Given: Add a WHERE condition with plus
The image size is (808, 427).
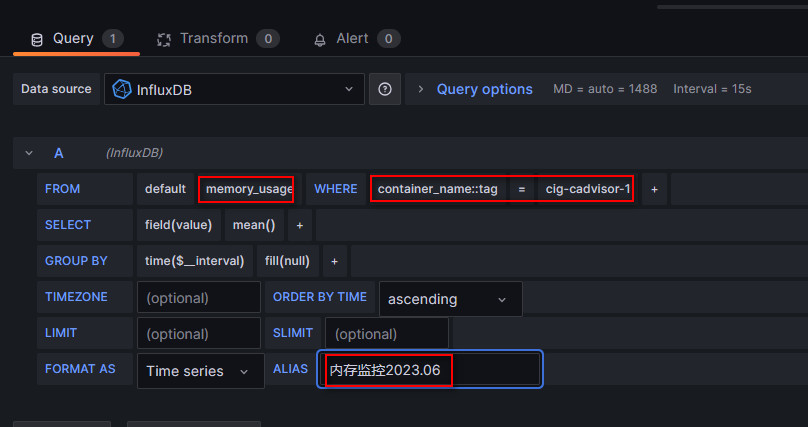Looking at the screenshot, I should [x=654, y=189].
